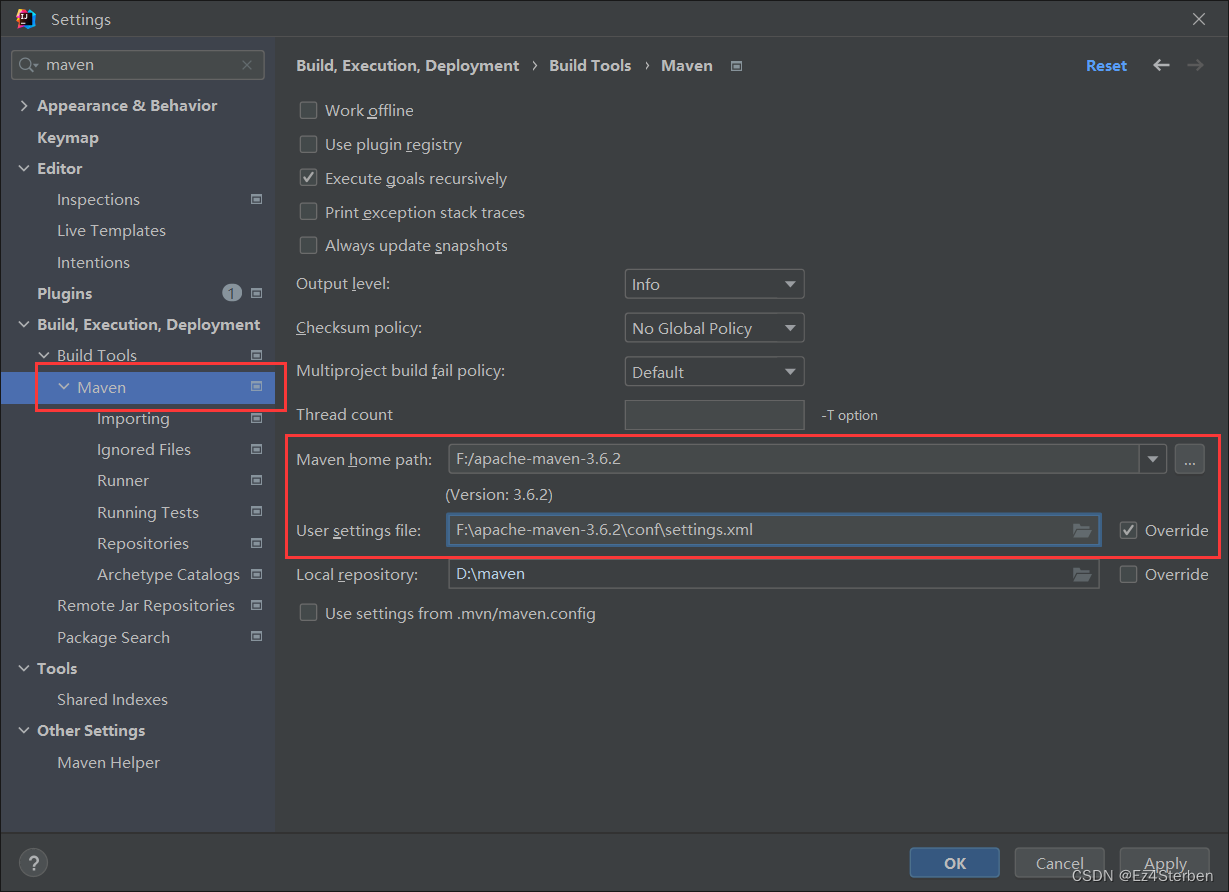Open Multiproject build fail policy dropdown
The height and width of the screenshot is (892, 1229).
(x=714, y=372)
